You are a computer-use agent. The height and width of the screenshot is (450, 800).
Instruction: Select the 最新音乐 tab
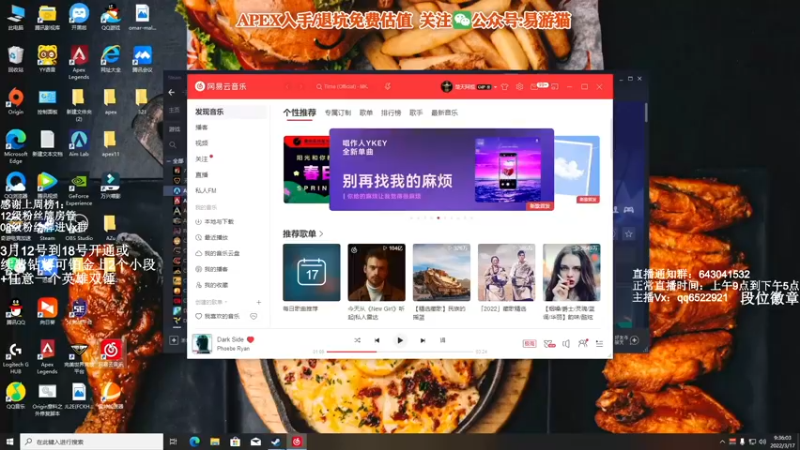(x=444, y=113)
